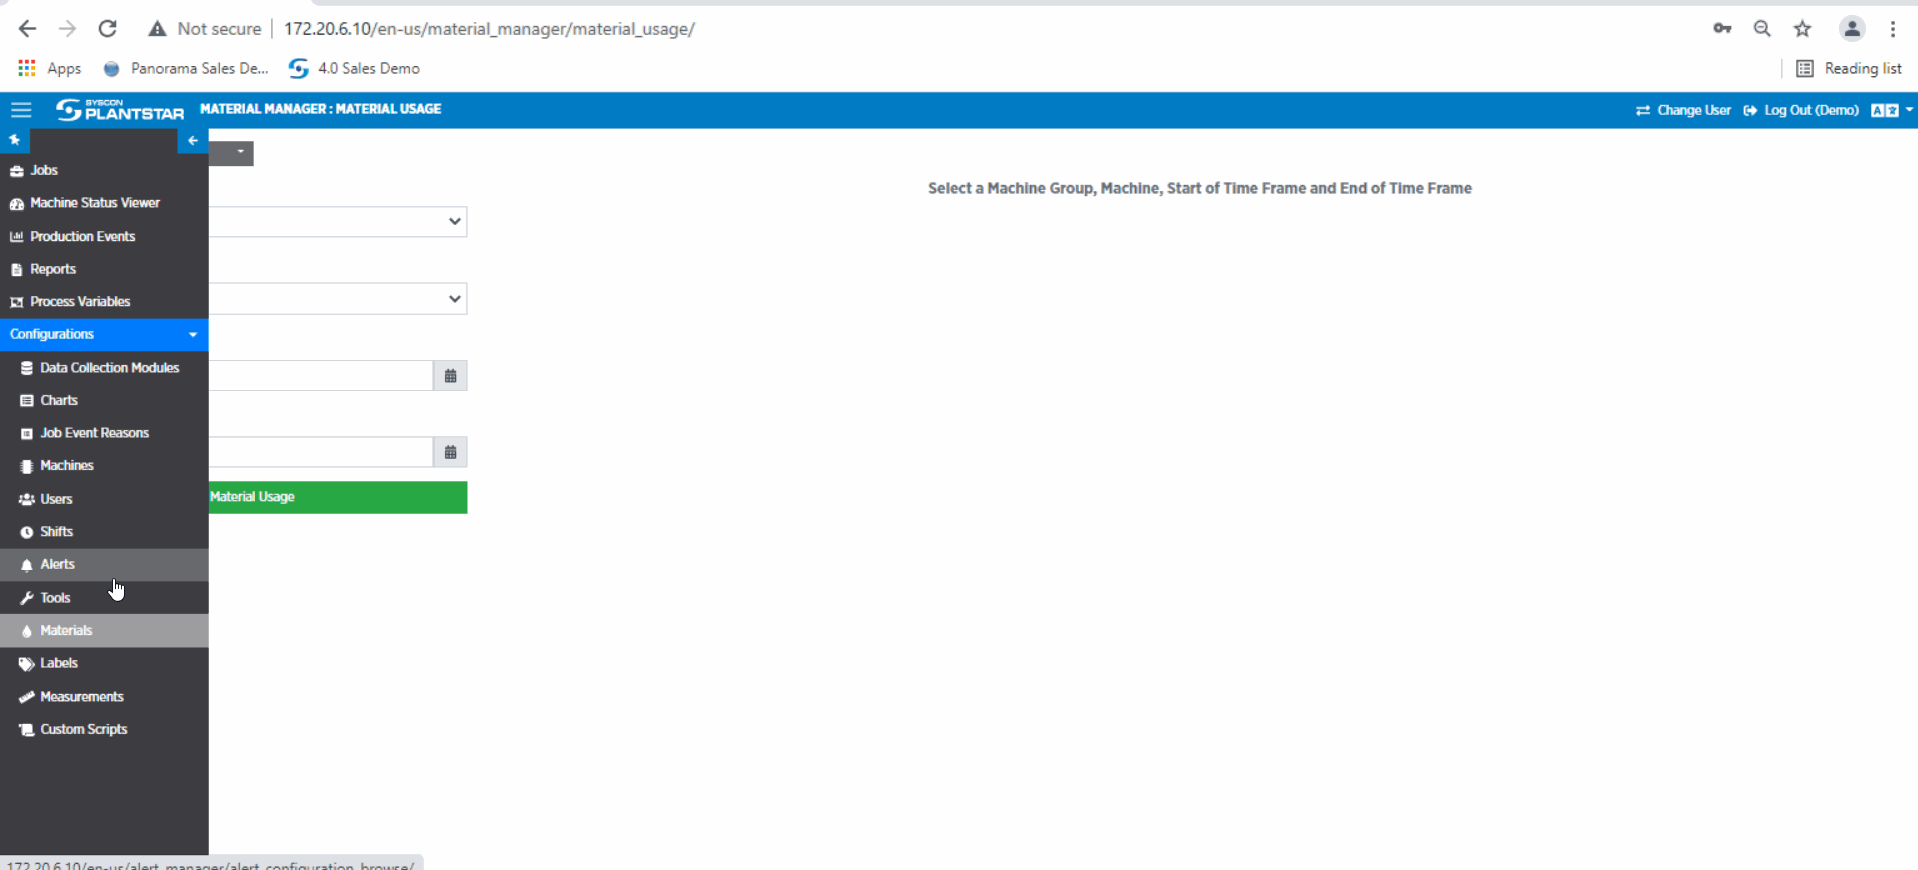Click Labels sidebar text

[x=59, y=663]
